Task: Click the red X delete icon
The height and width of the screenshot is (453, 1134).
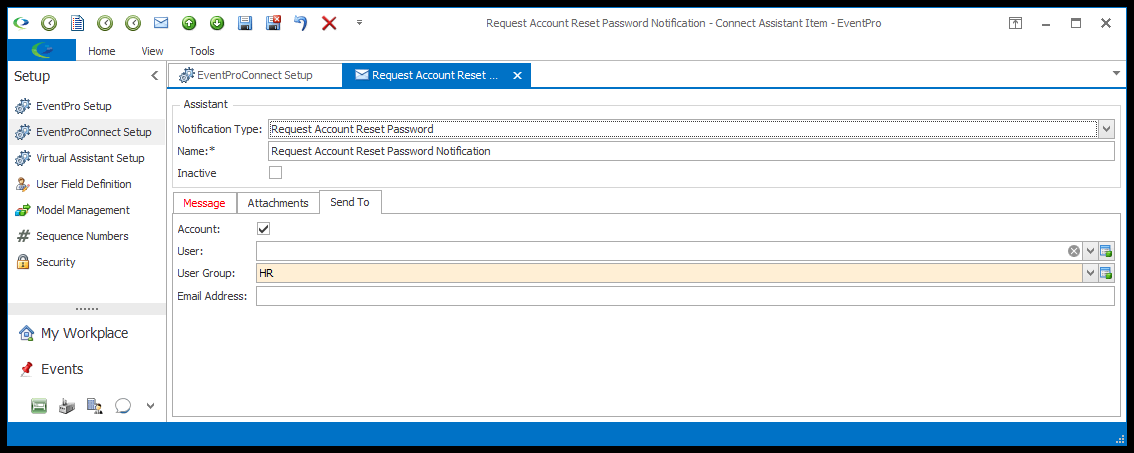Action: point(329,23)
